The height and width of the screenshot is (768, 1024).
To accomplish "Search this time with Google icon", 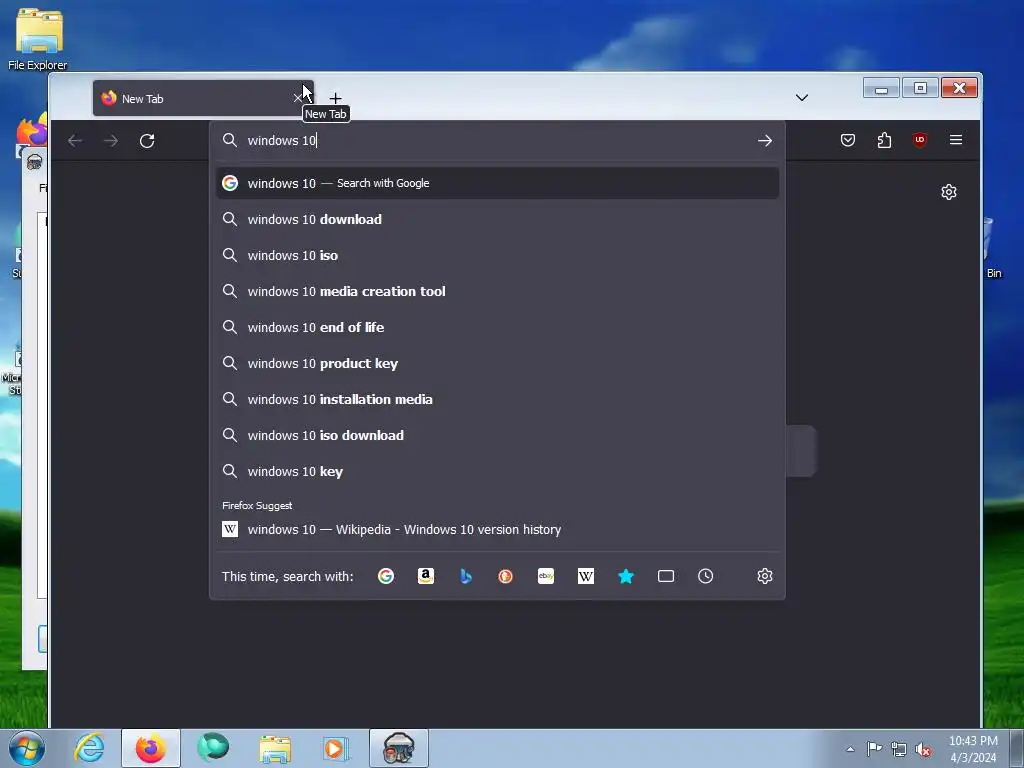I will (386, 576).
